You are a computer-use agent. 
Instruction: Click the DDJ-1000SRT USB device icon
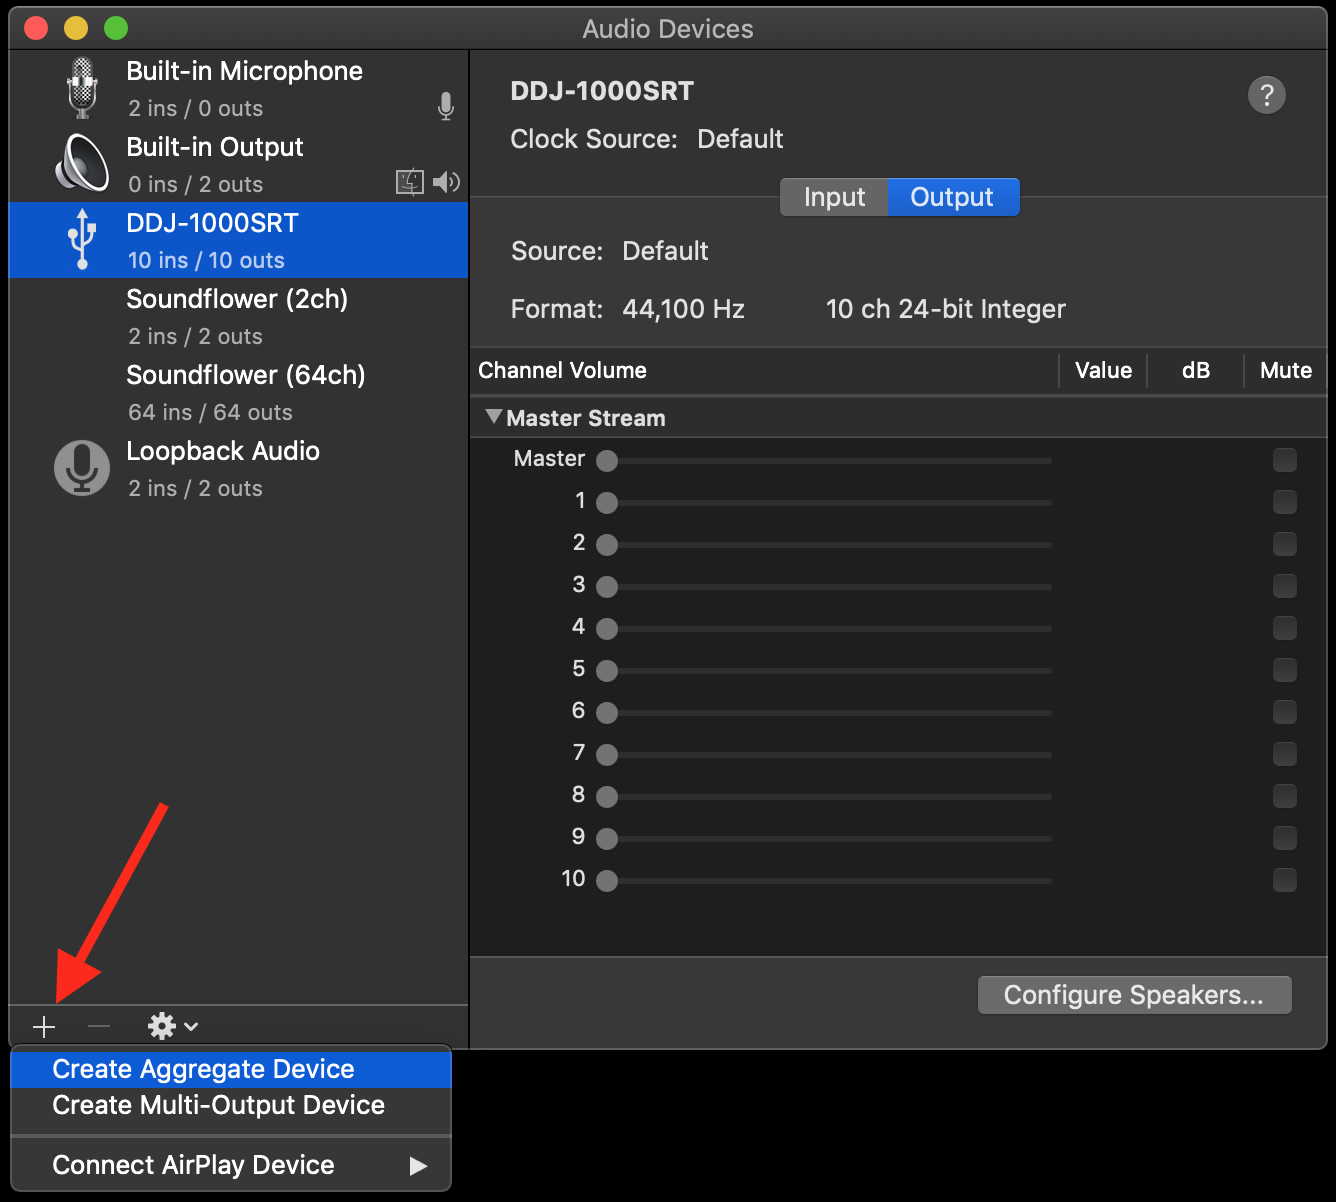pos(82,240)
